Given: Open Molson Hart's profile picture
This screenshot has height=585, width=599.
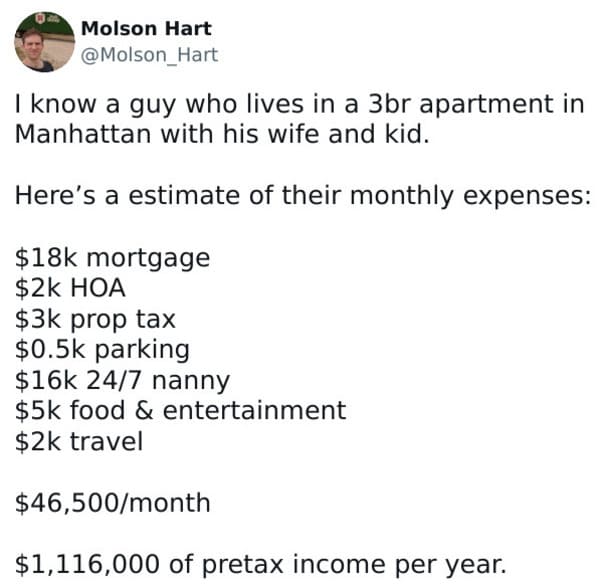Looking at the screenshot, I should coord(45,42).
